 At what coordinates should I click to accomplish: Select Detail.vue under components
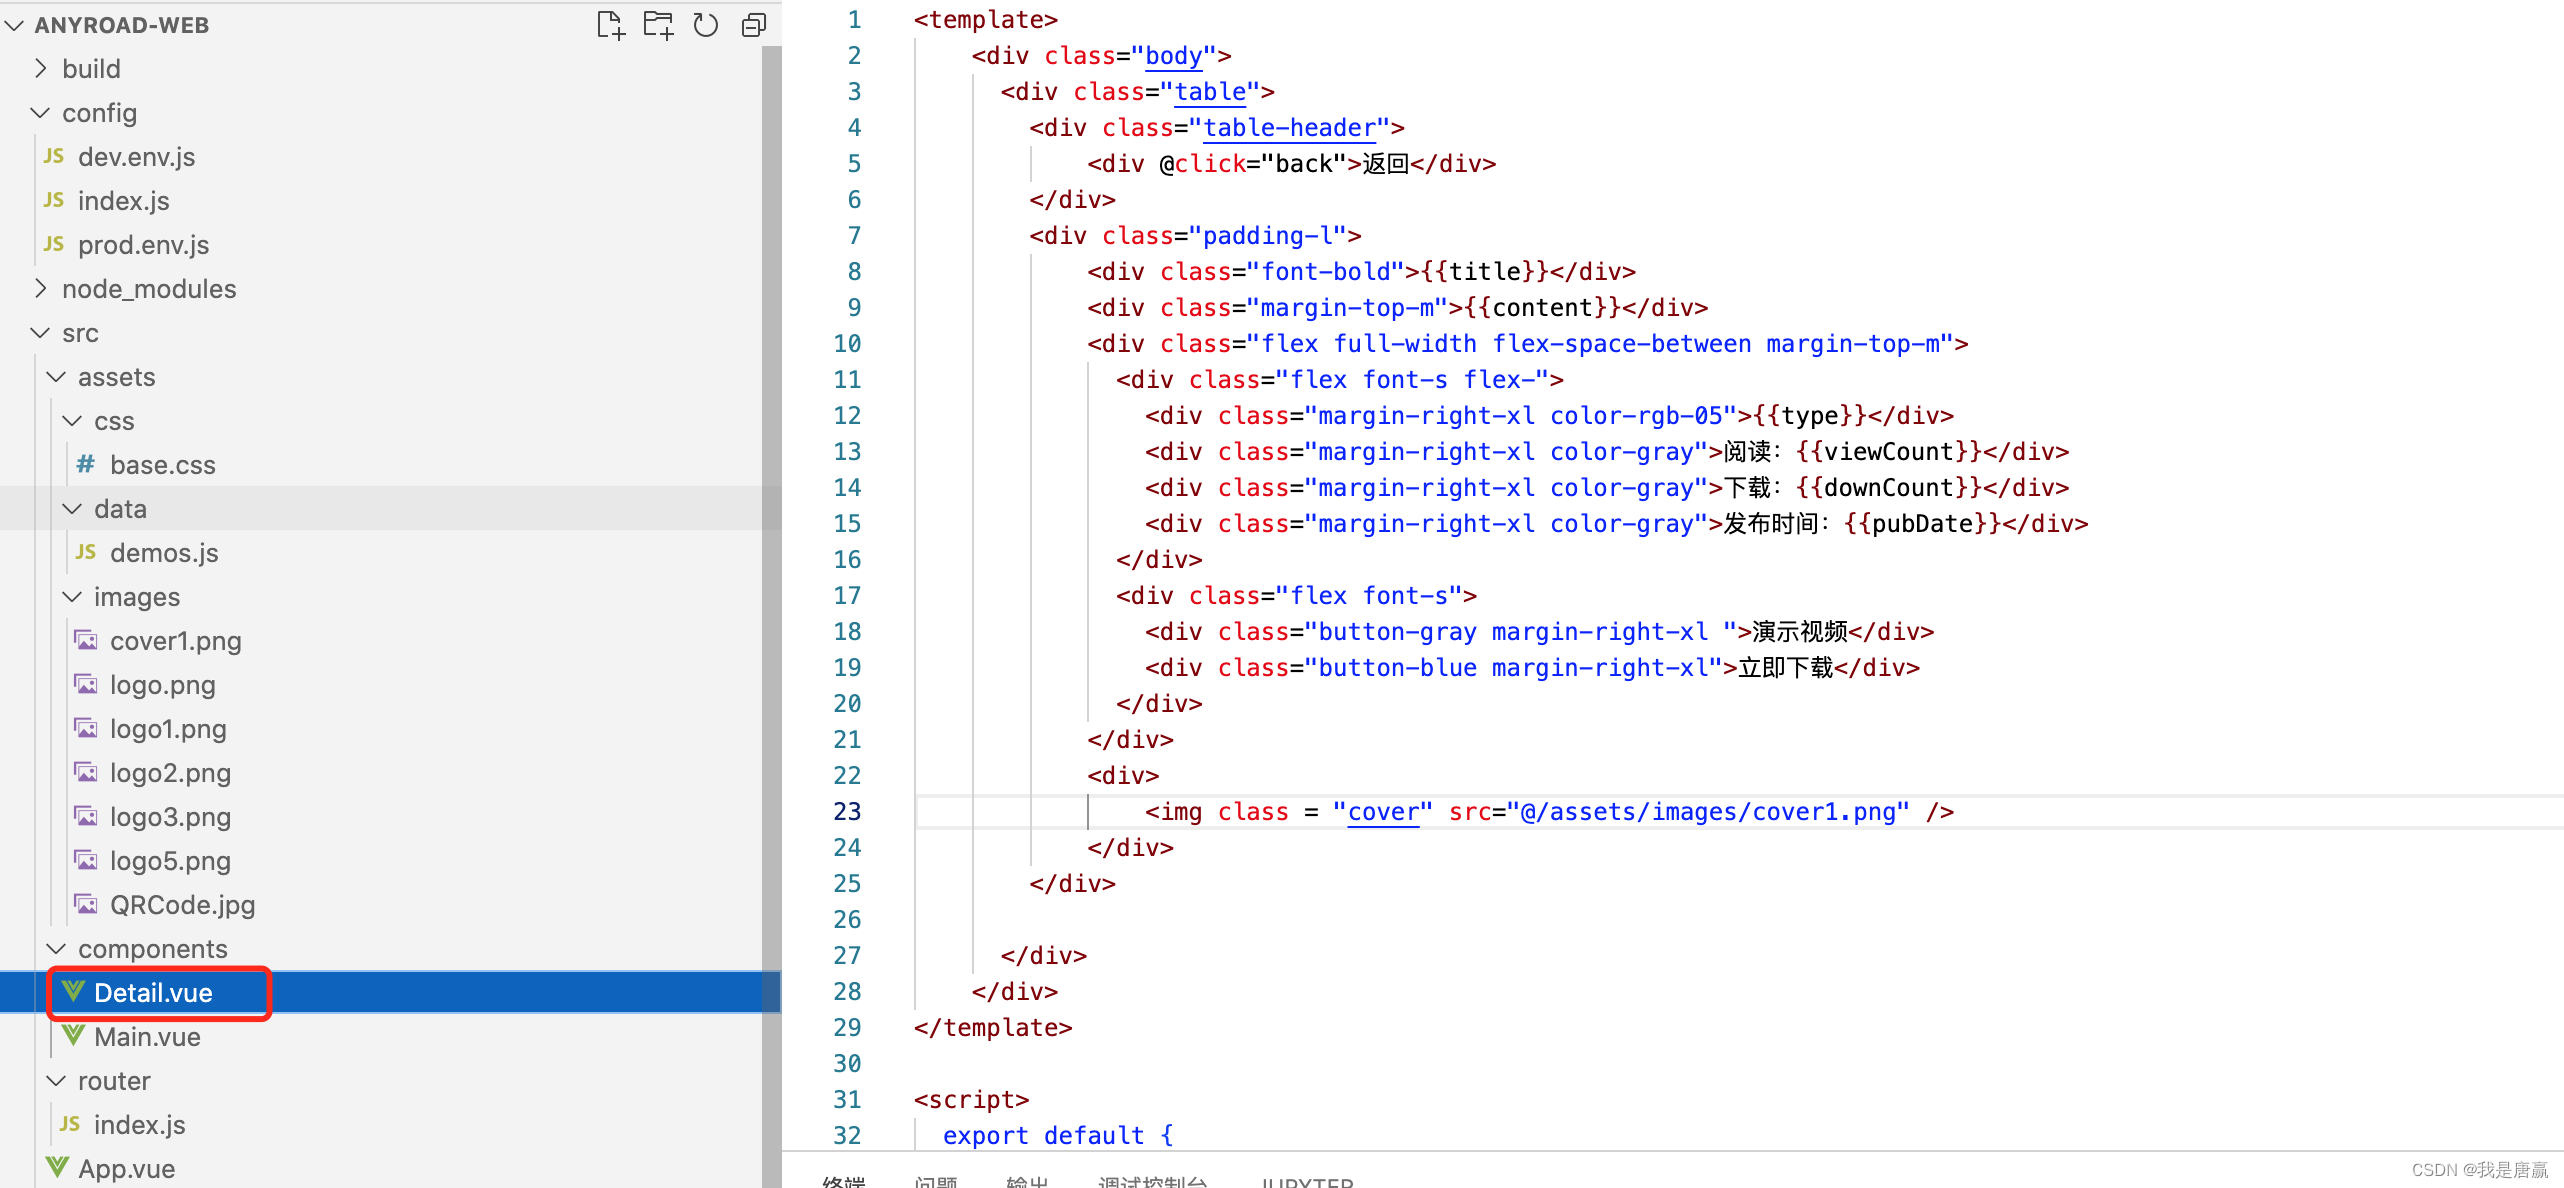154,992
